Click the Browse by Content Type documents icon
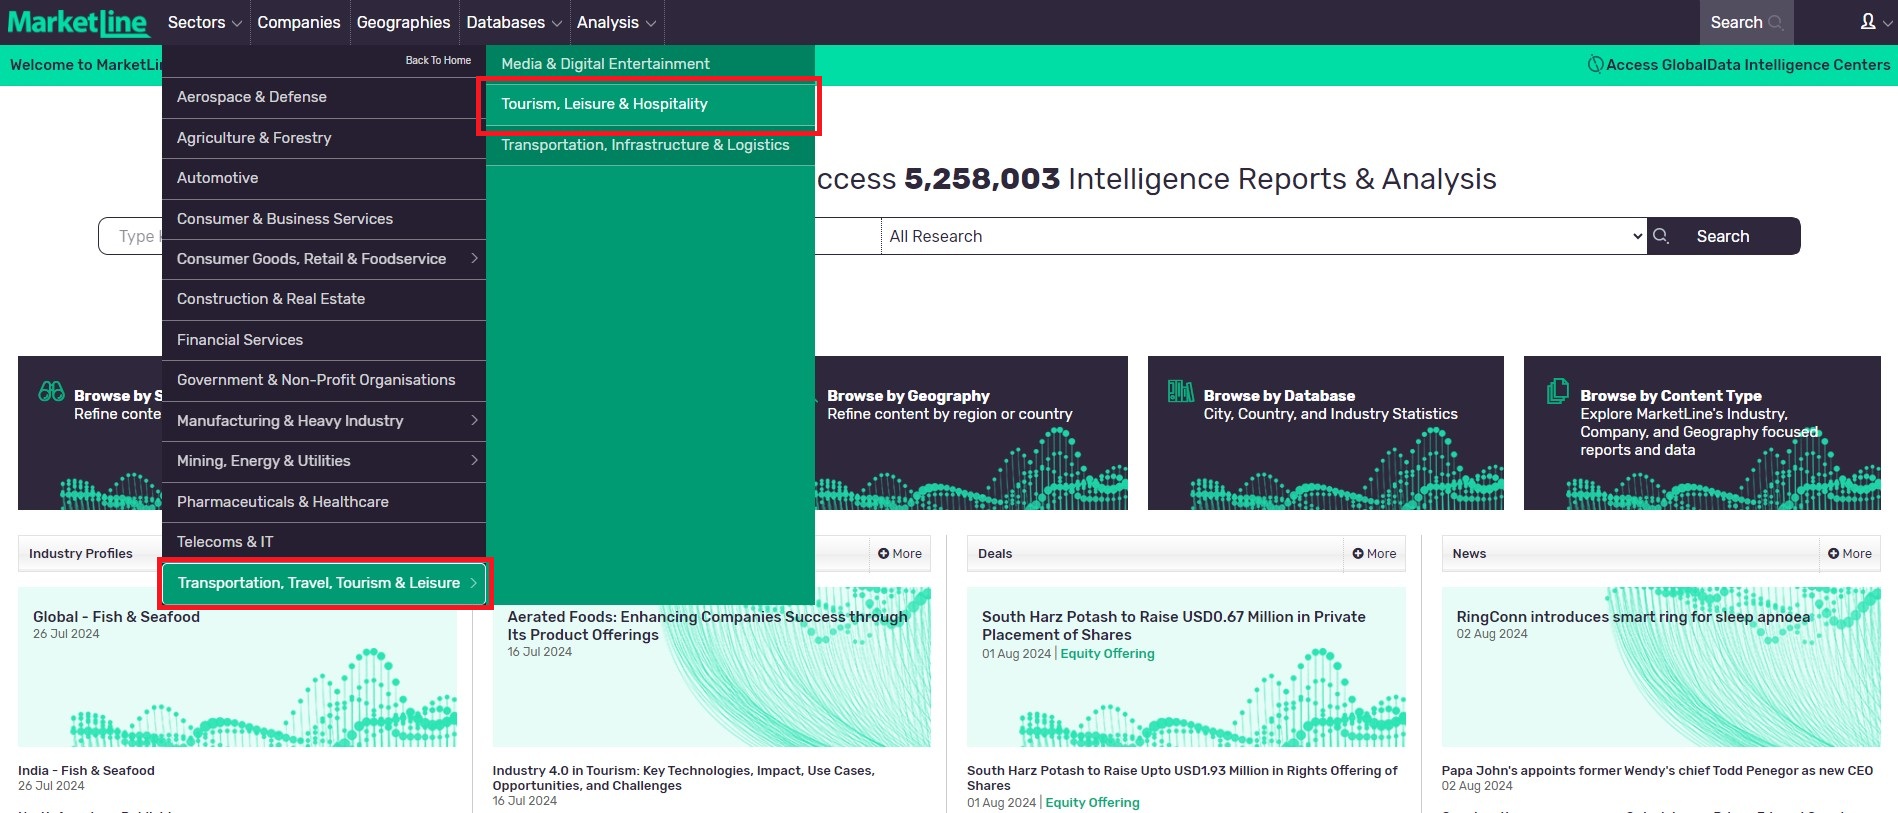1898x813 pixels. point(1557,392)
